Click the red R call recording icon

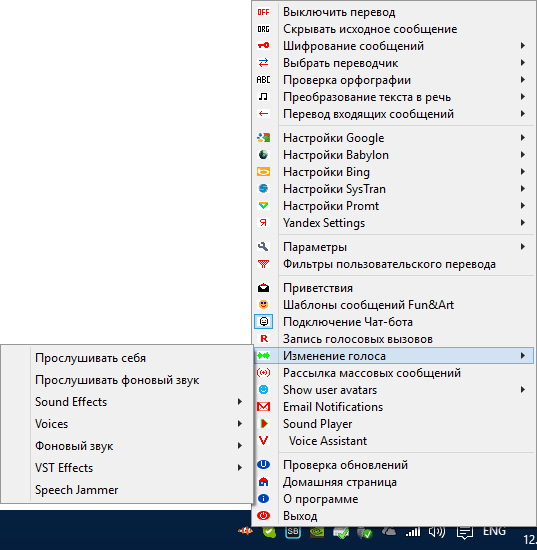[x=264, y=338]
